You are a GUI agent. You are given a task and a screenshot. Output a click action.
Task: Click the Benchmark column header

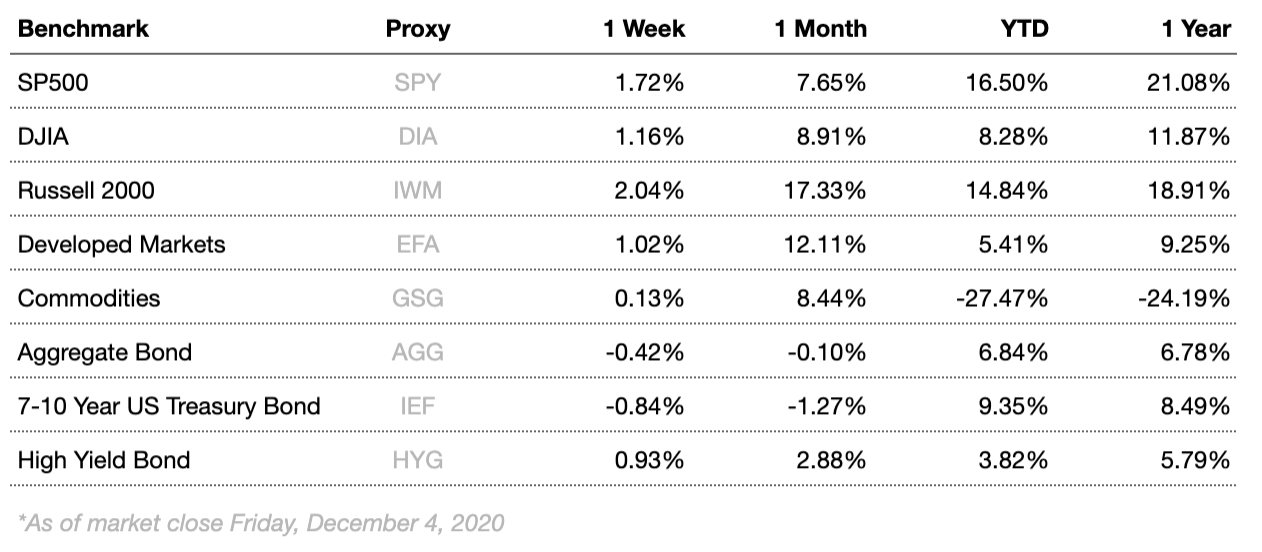[83, 29]
